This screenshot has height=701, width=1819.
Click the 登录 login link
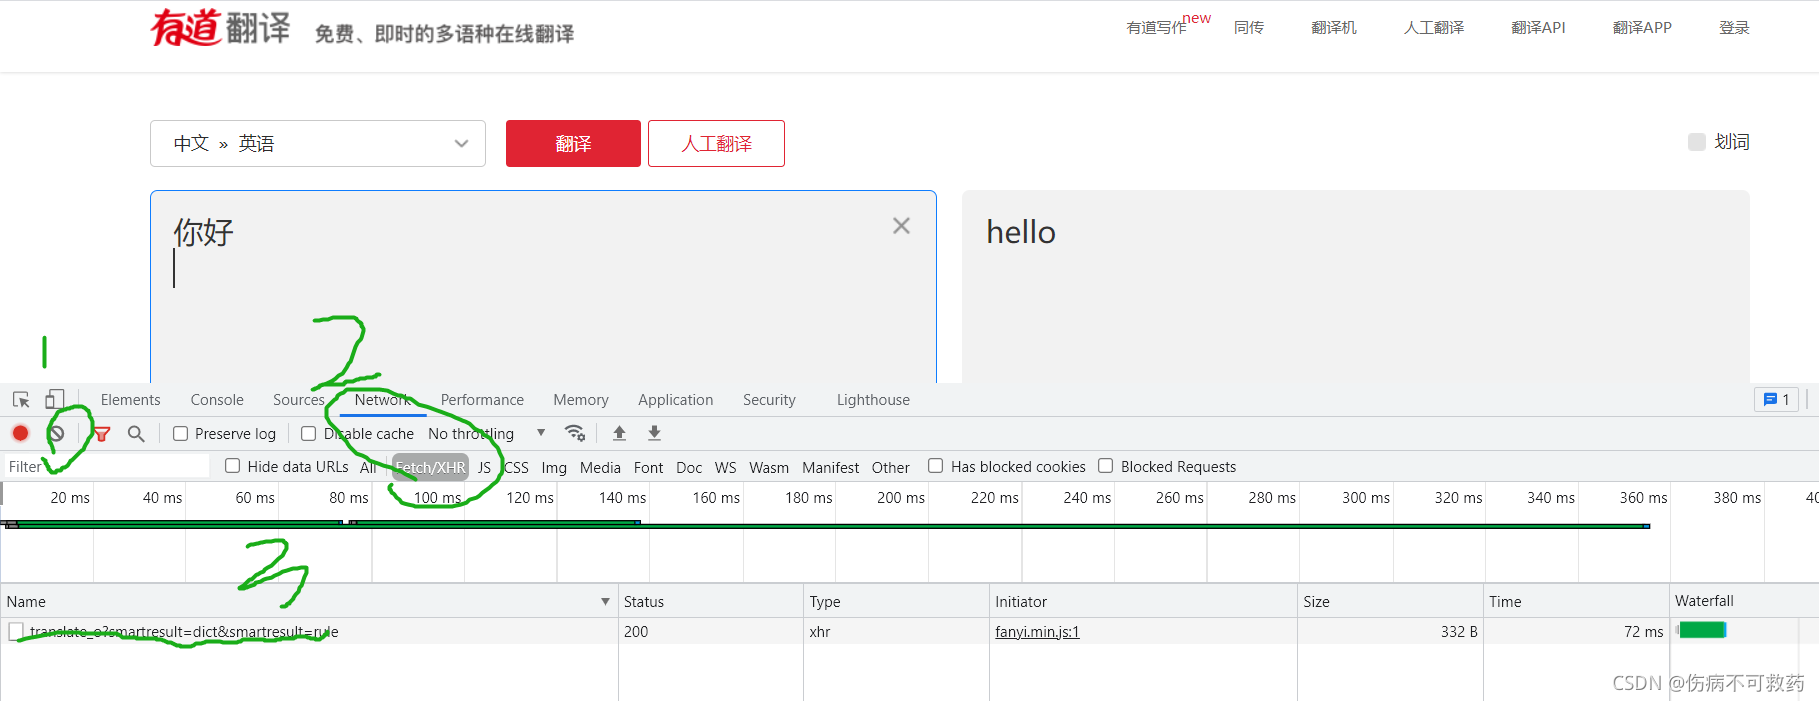[1734, 27]
